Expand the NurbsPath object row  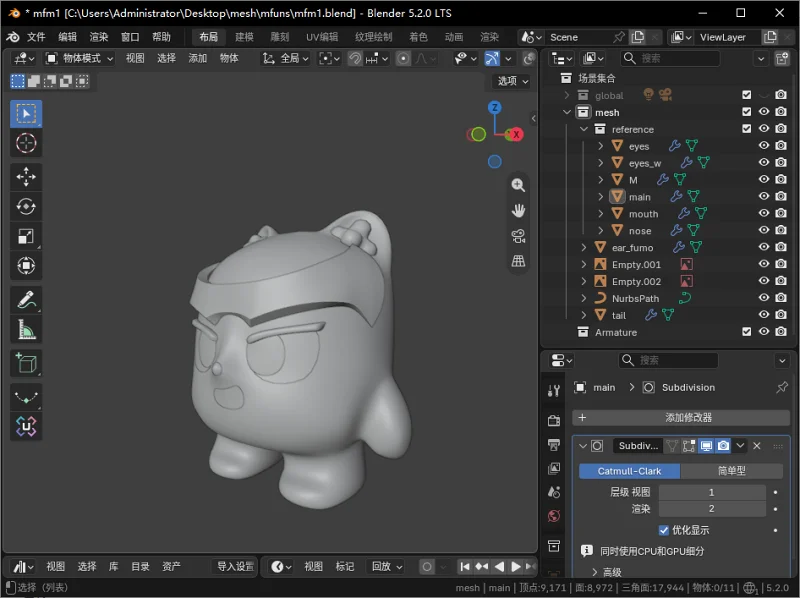coord(584,298)
